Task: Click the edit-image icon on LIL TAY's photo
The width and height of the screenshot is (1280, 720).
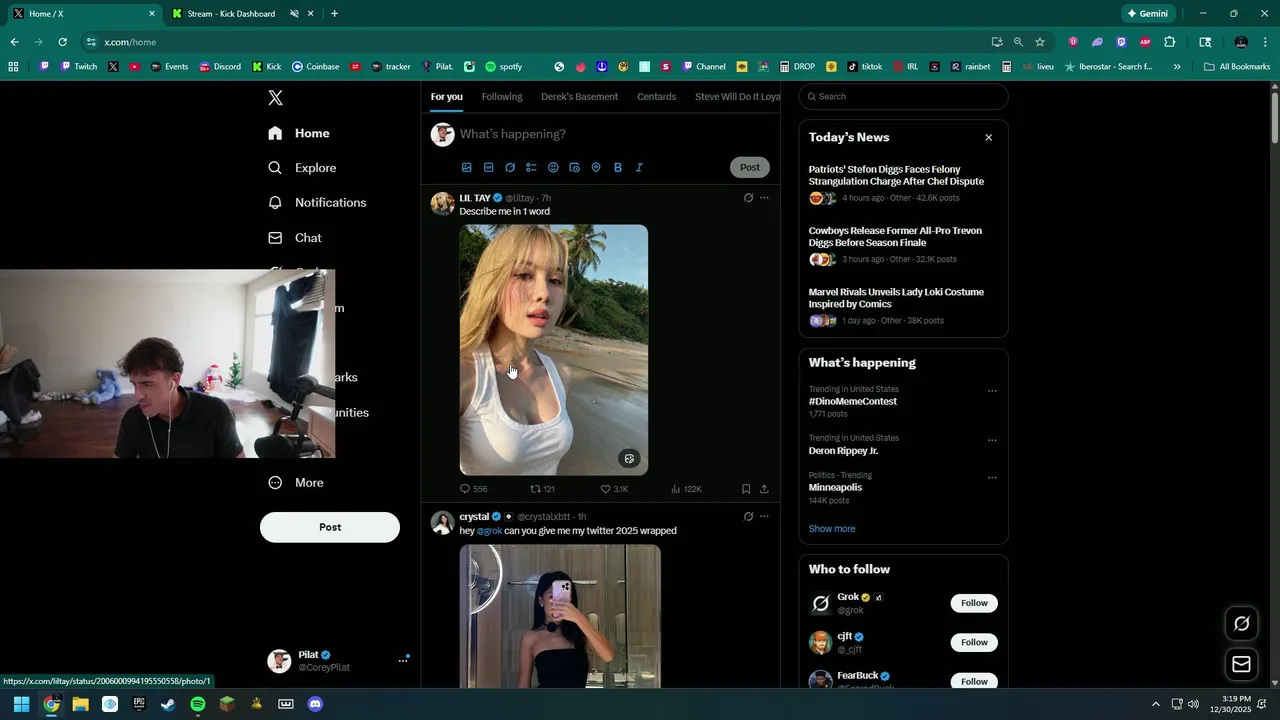Action: (x=629, y=459)
